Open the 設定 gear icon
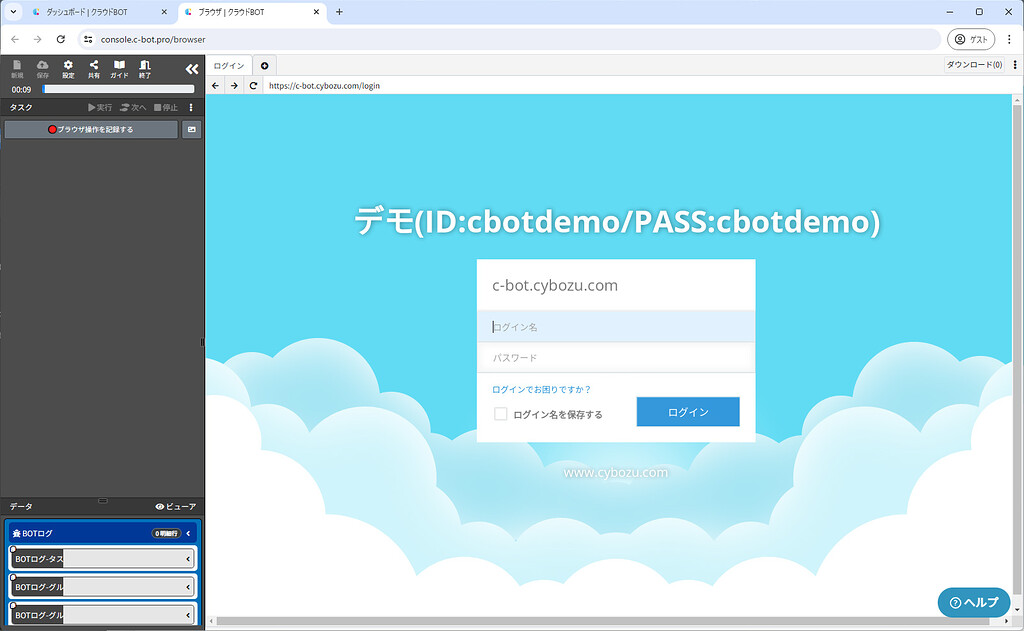1024x631 pixels. [x=68, y=68]
